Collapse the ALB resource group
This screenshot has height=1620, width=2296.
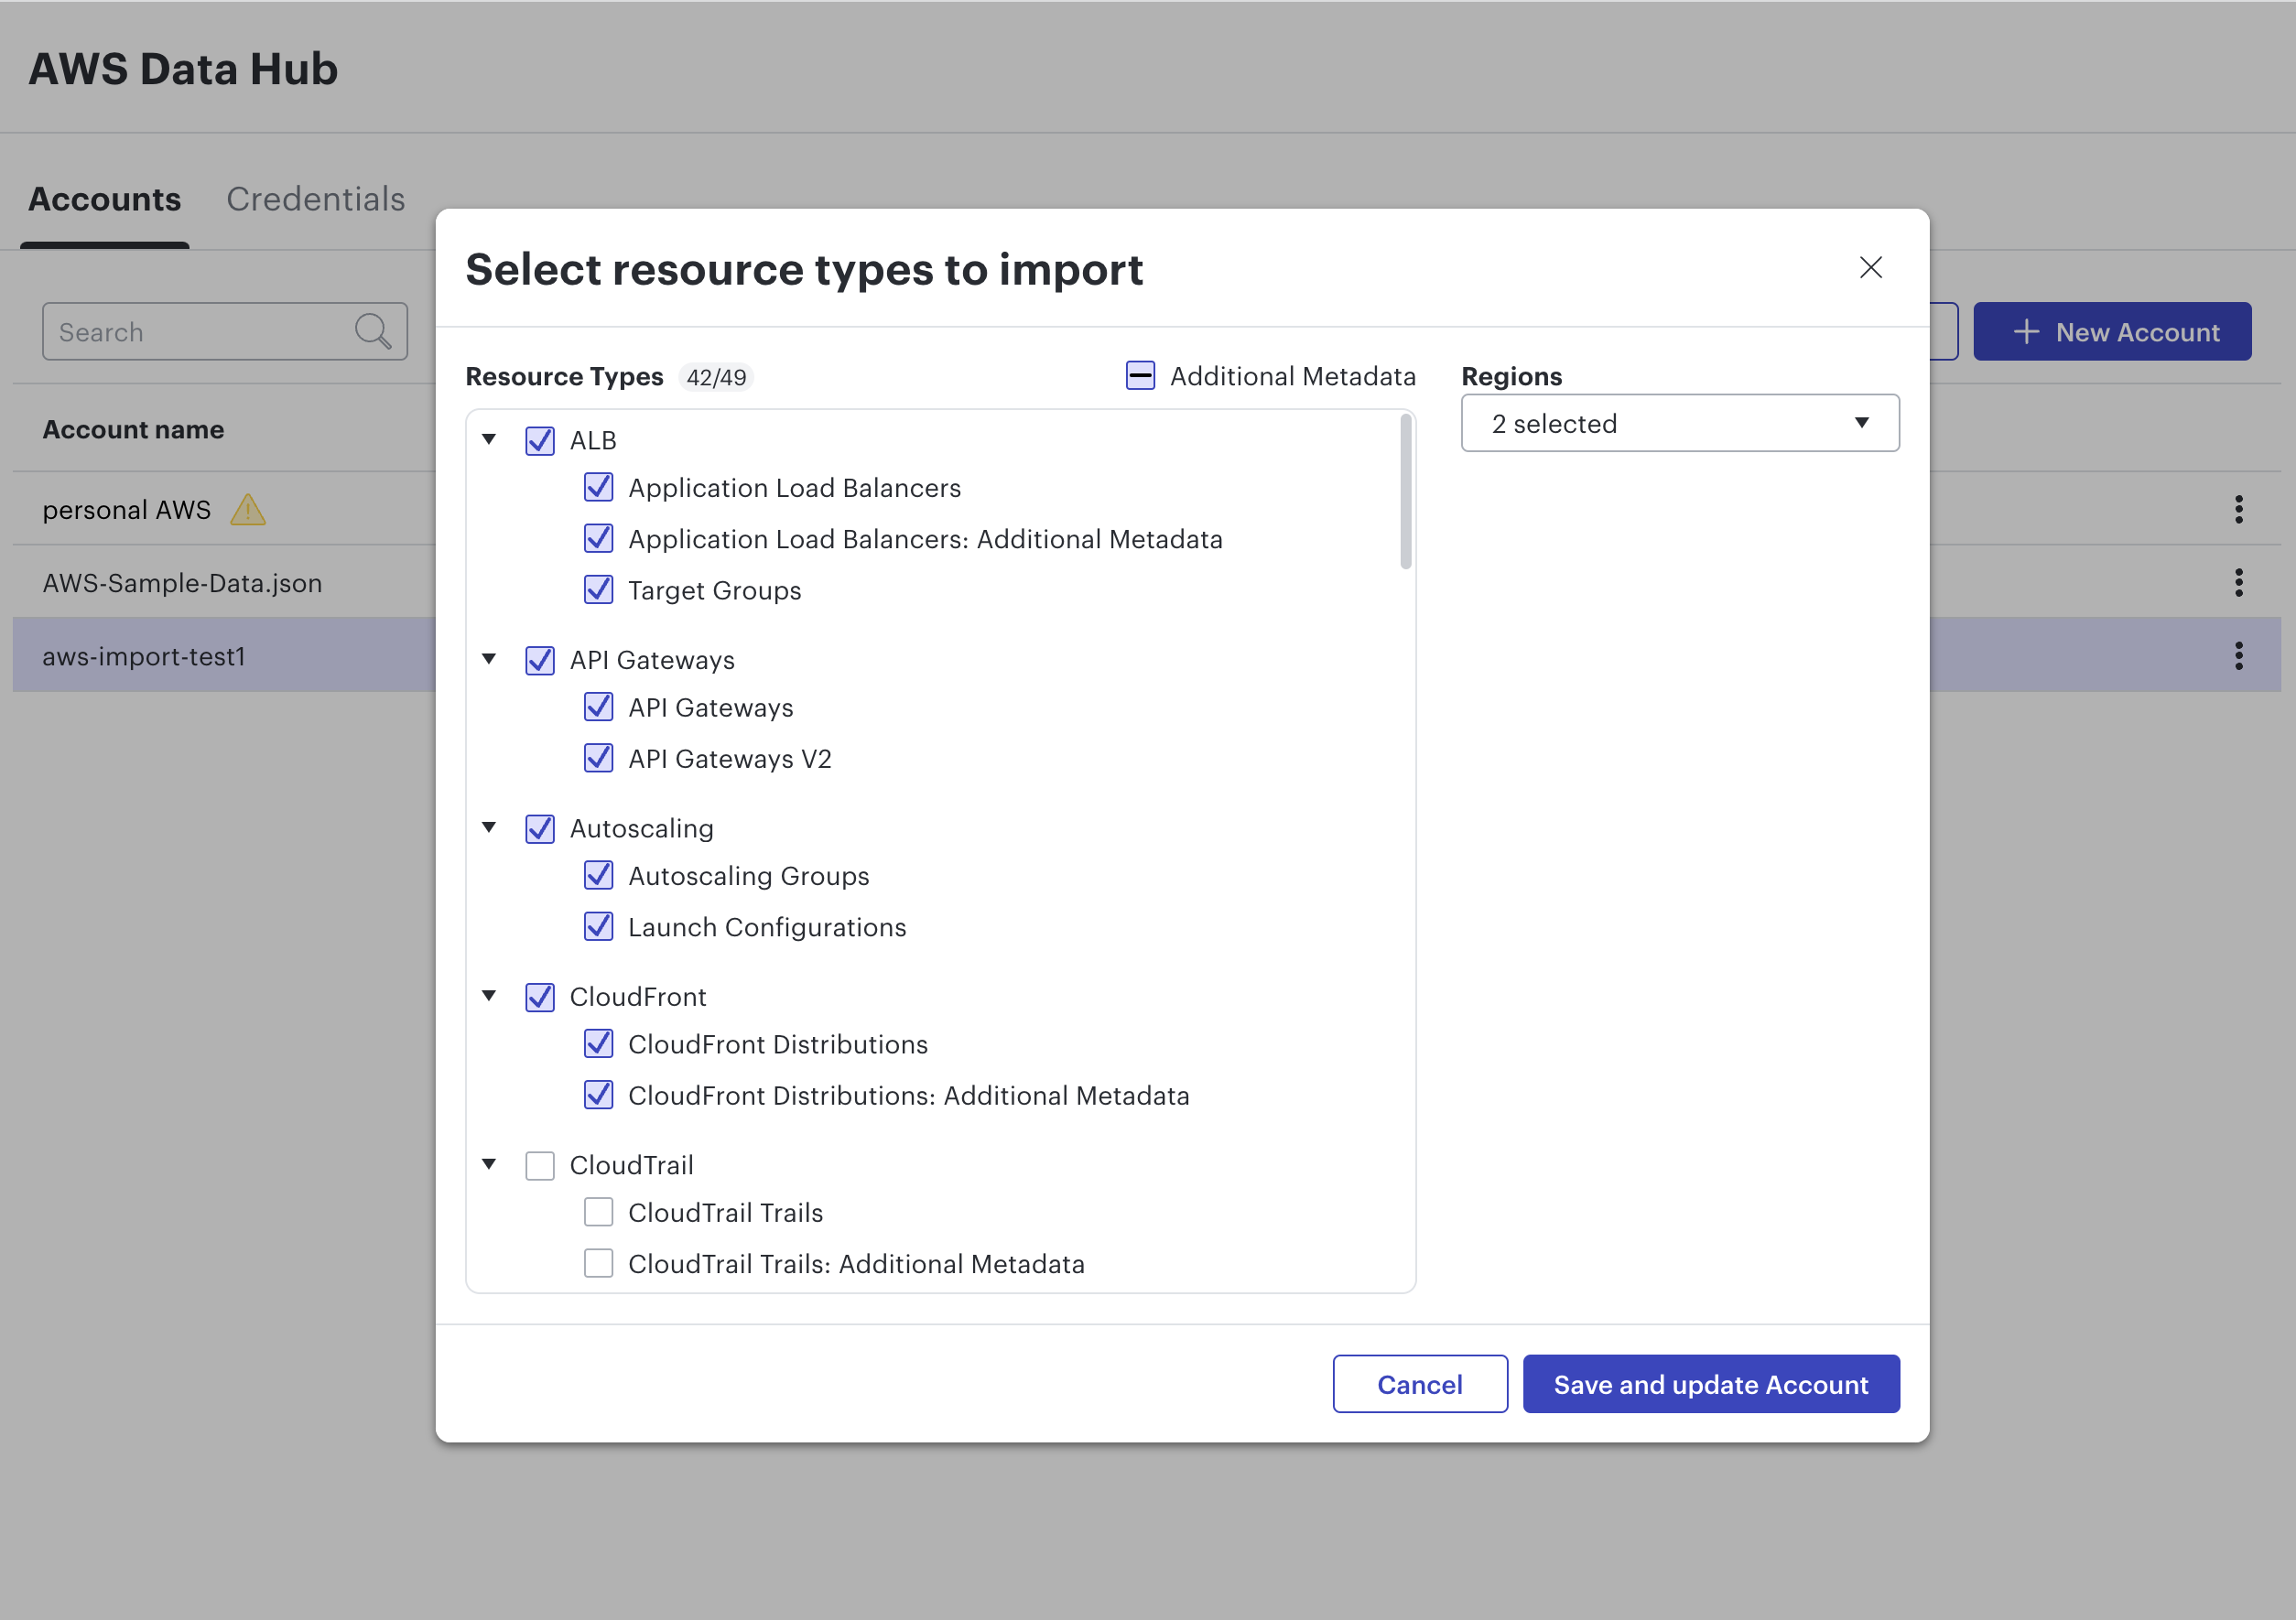[489, 440]
